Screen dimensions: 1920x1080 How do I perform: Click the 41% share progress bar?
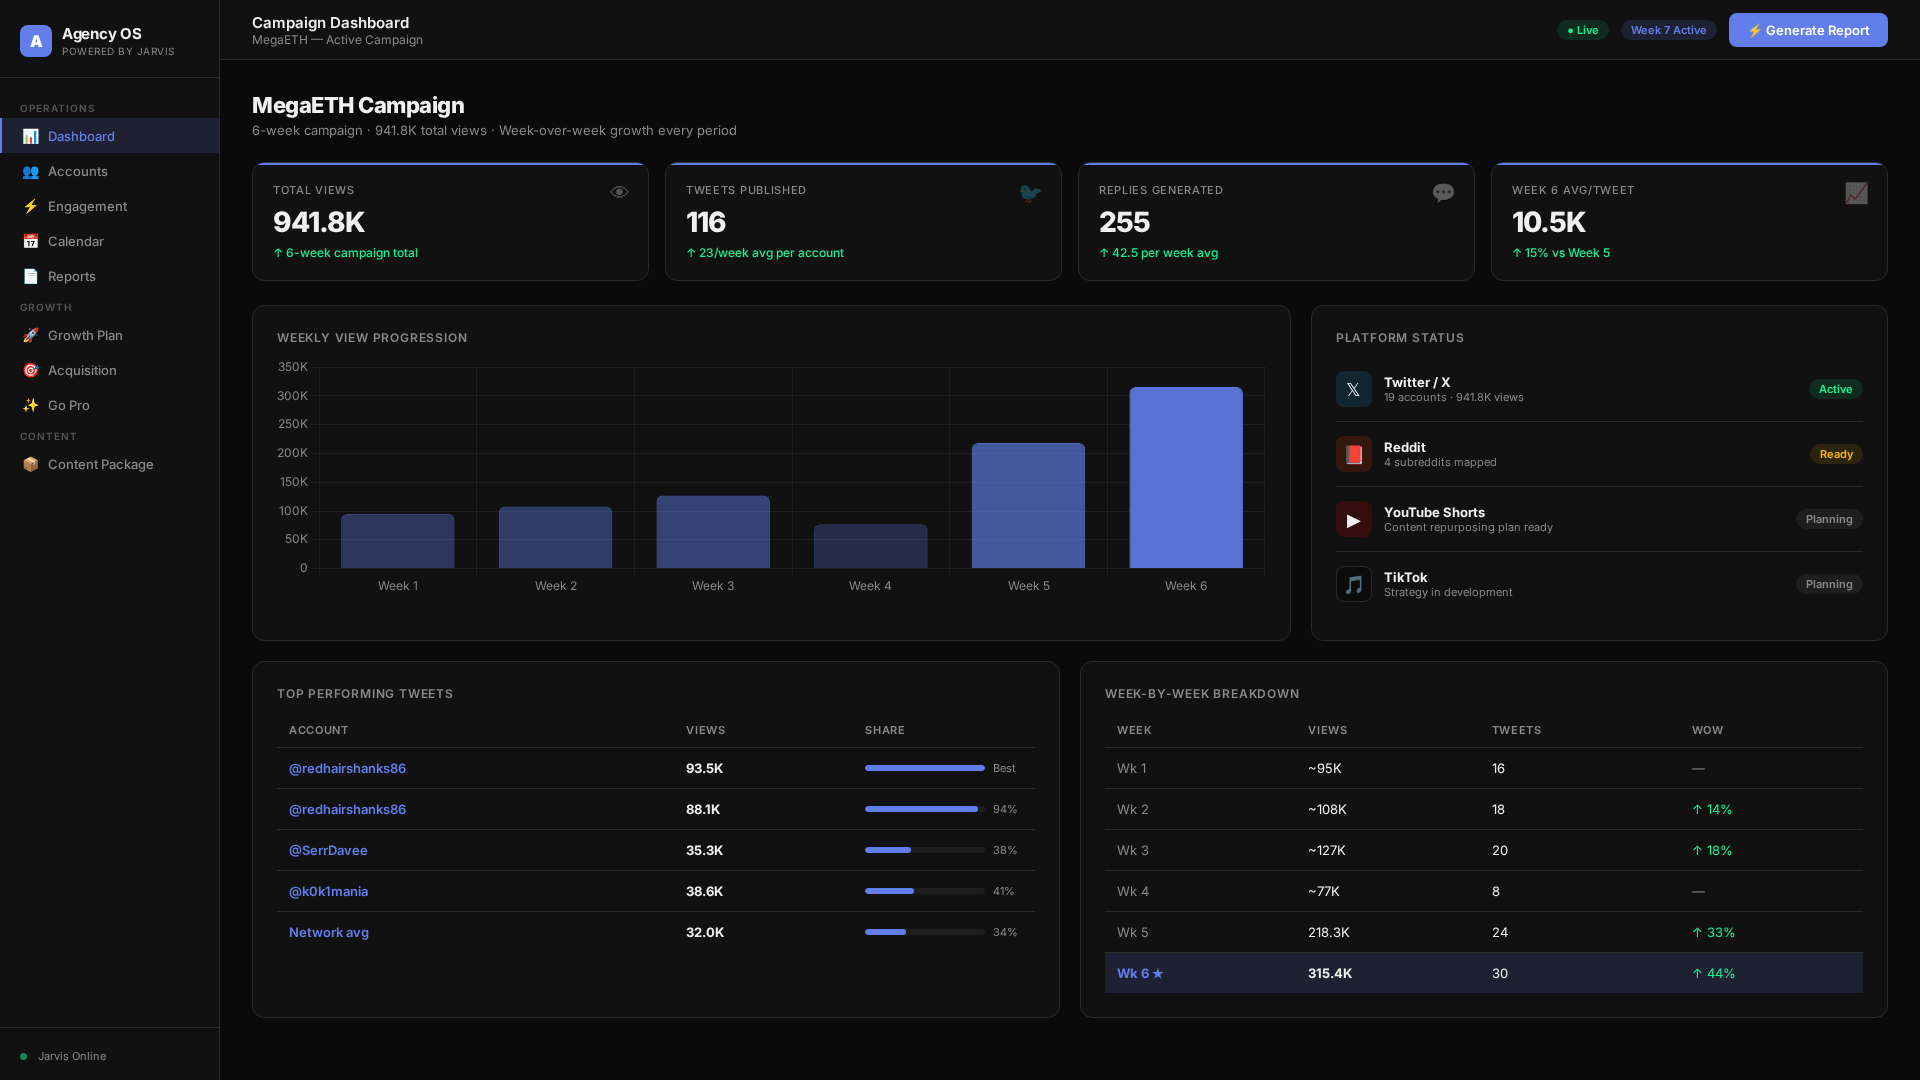(925, 891)
